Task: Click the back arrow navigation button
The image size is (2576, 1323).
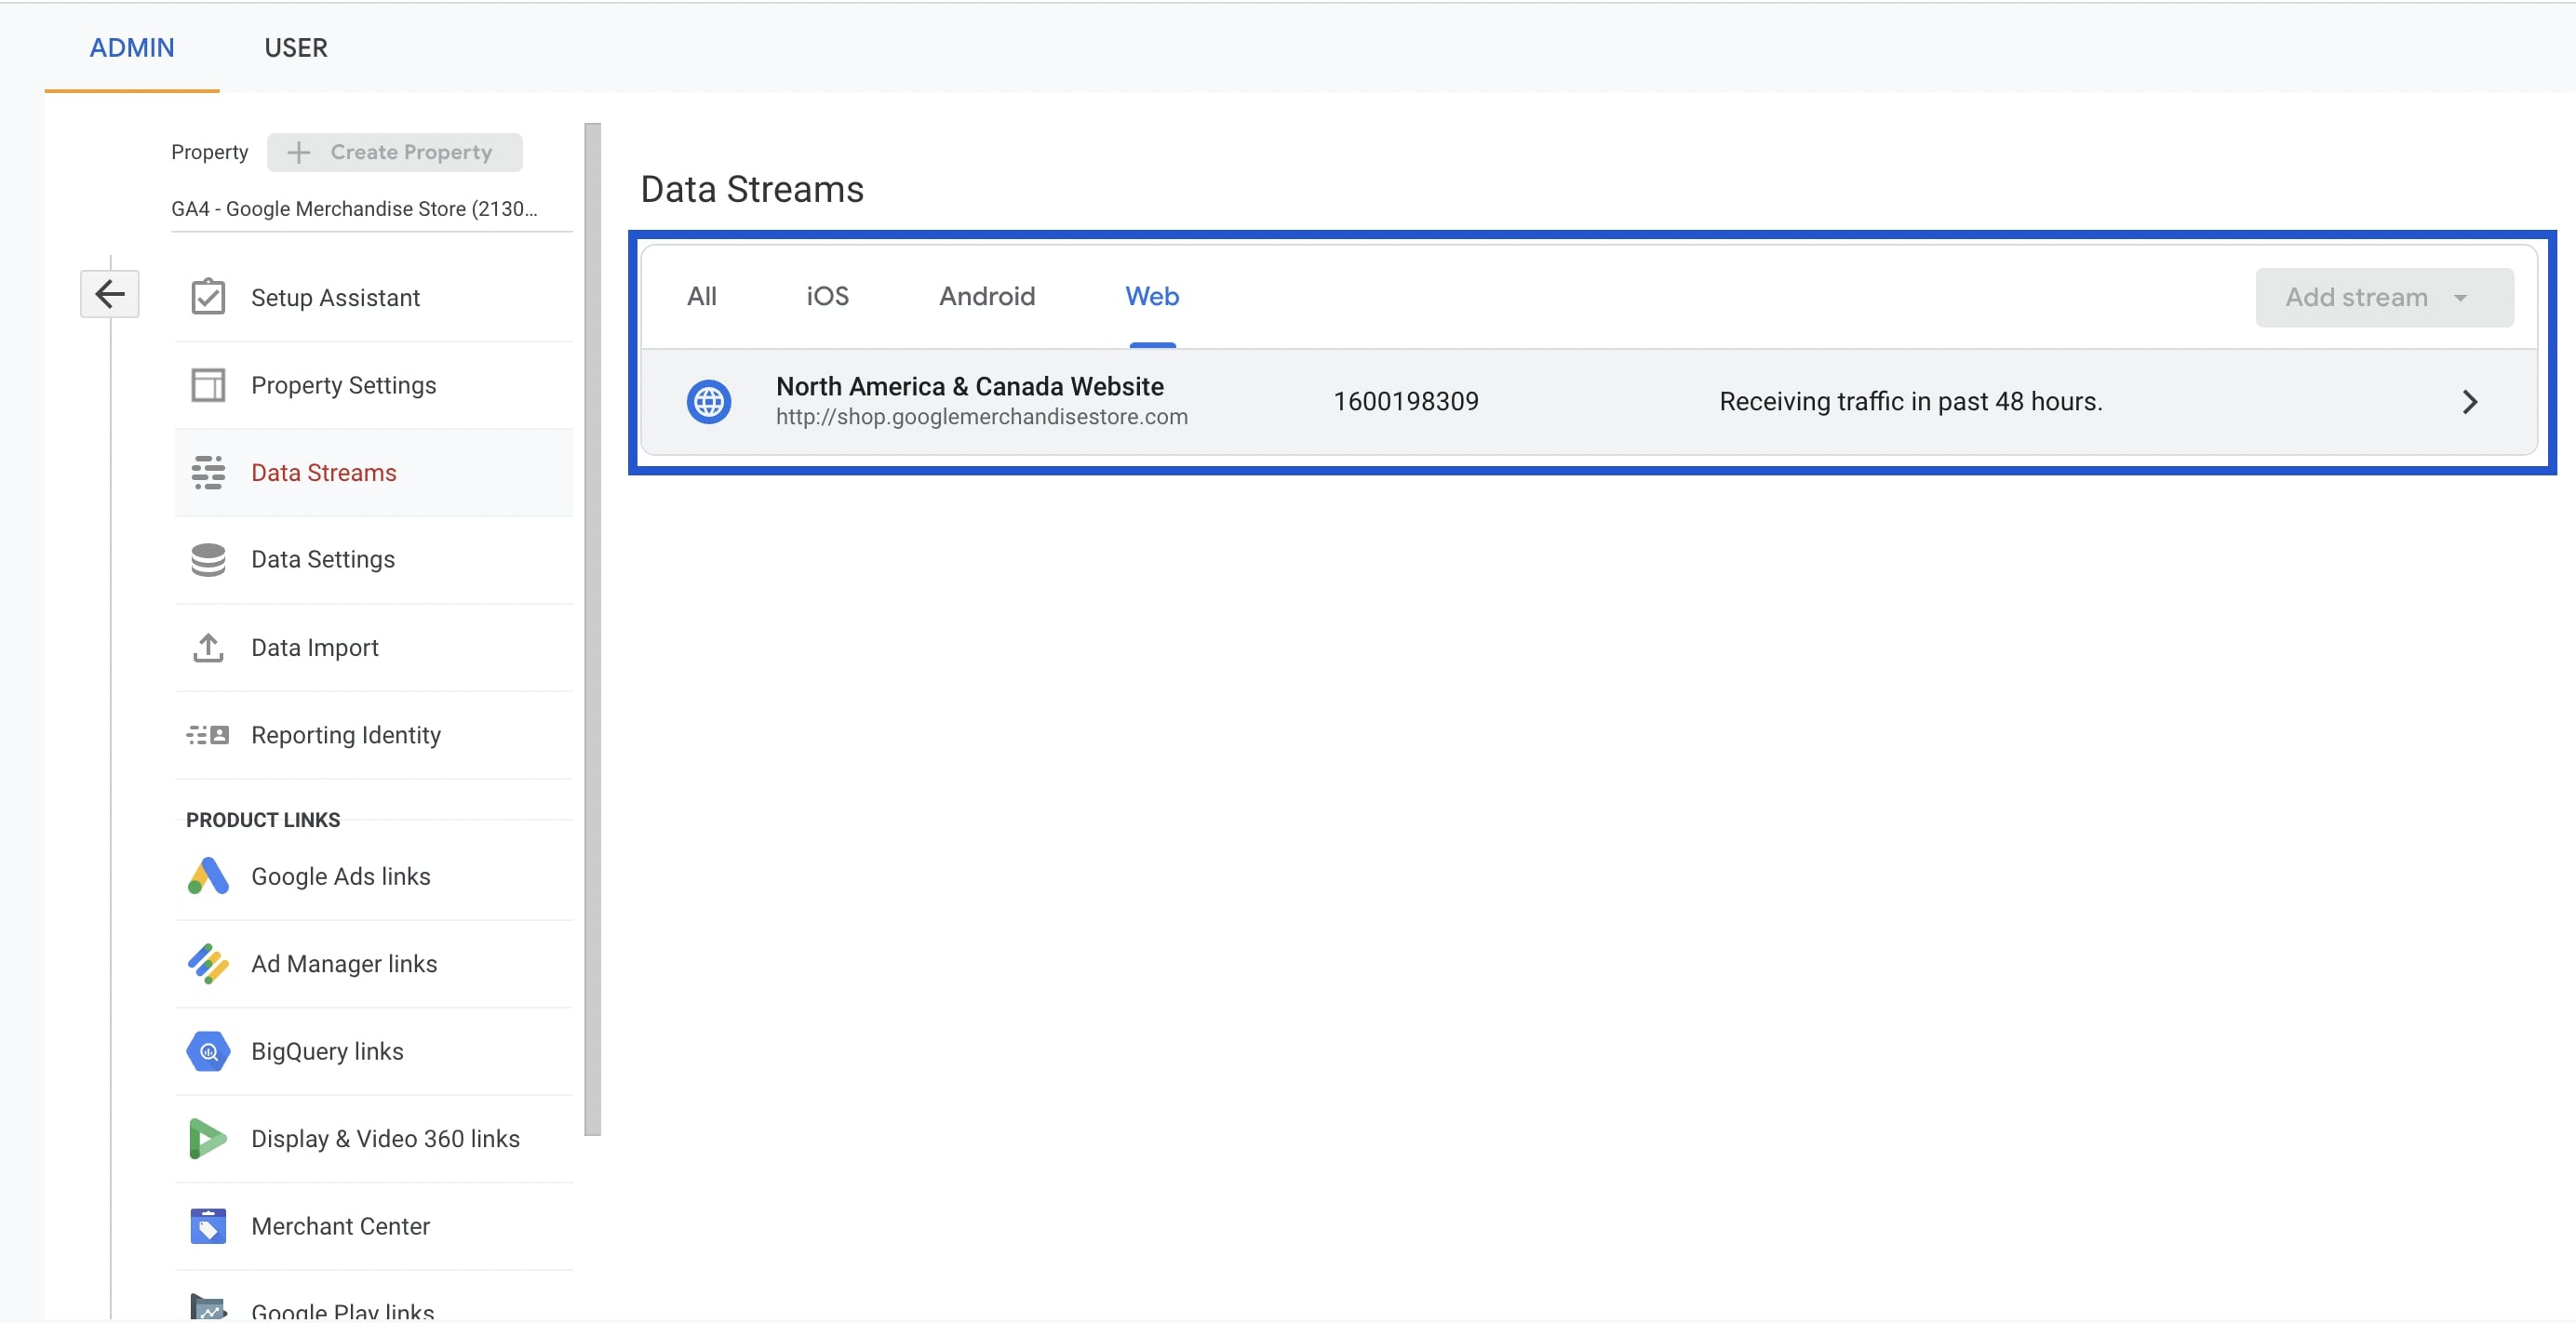Action: click(x=110, y=294)
